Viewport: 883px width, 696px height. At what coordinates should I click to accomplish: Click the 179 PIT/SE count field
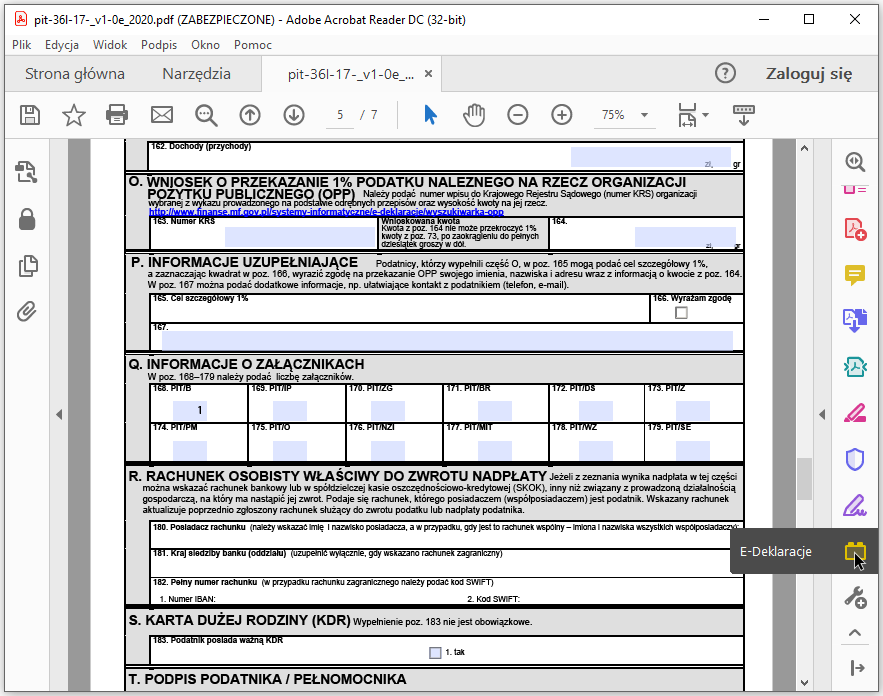pos(693,450)
